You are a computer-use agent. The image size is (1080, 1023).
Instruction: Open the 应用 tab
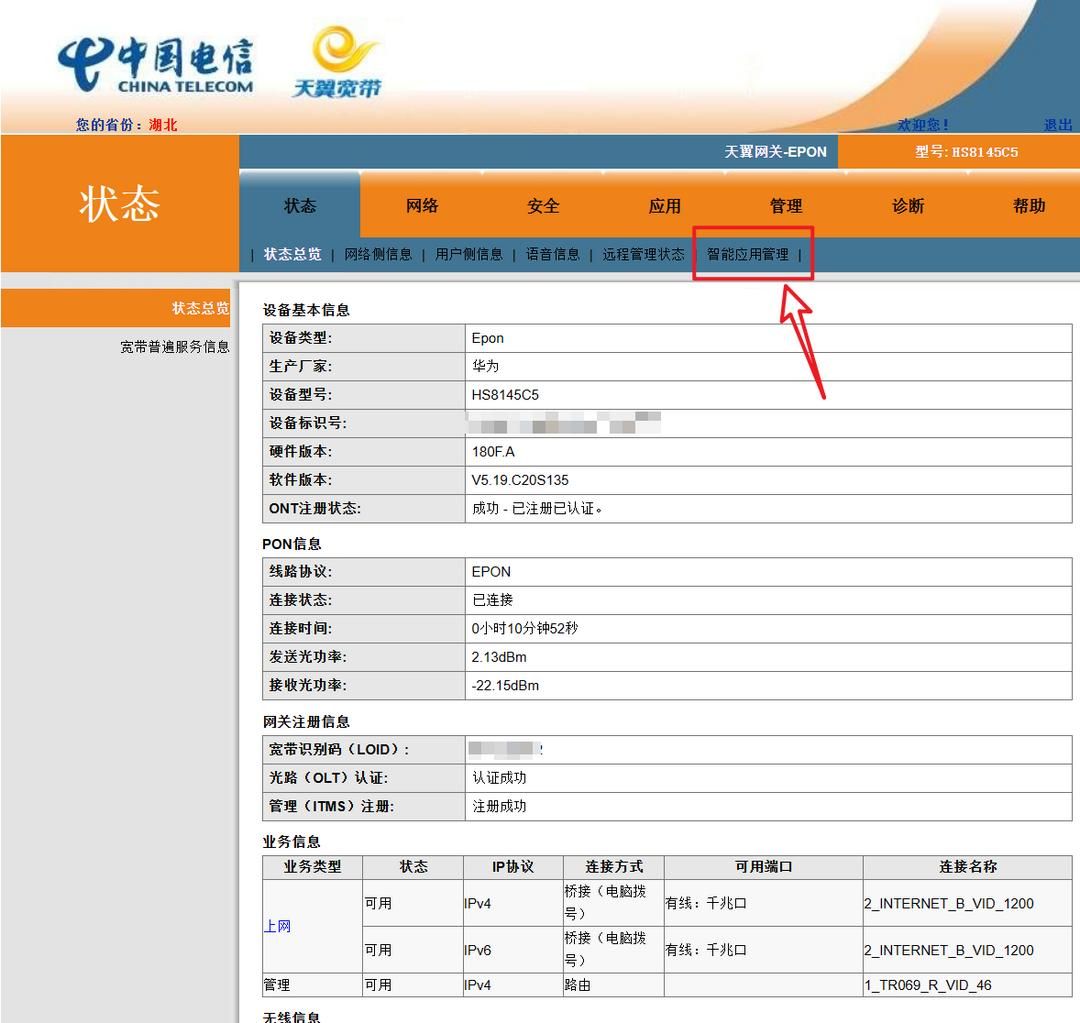(665, 206)
